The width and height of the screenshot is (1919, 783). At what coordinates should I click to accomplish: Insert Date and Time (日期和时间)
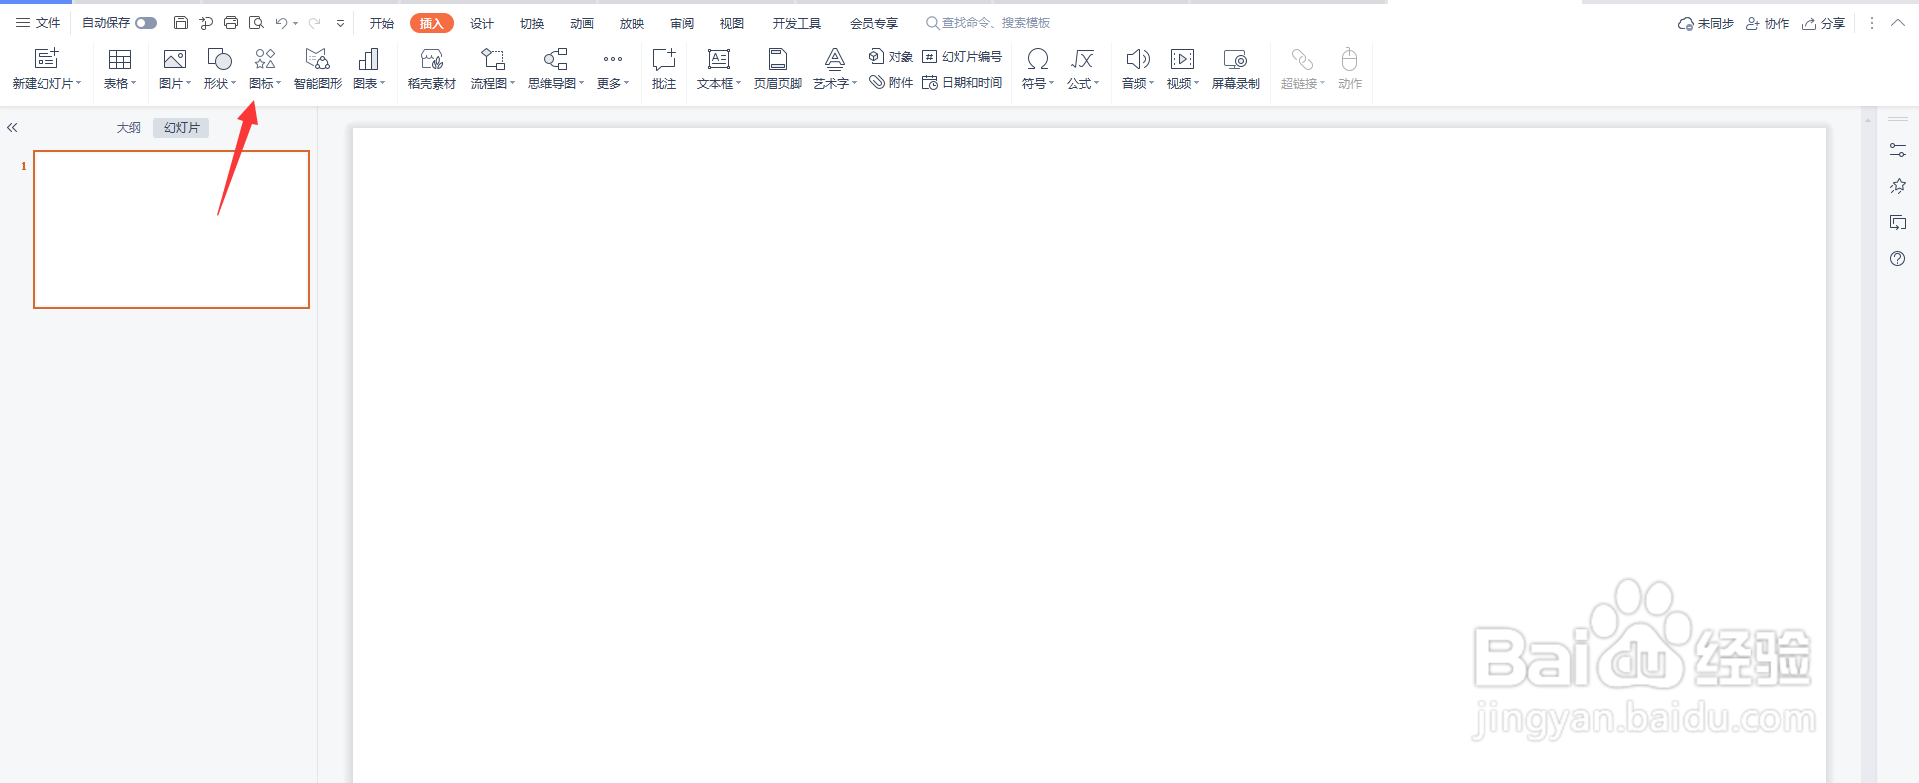click(962, 83)
